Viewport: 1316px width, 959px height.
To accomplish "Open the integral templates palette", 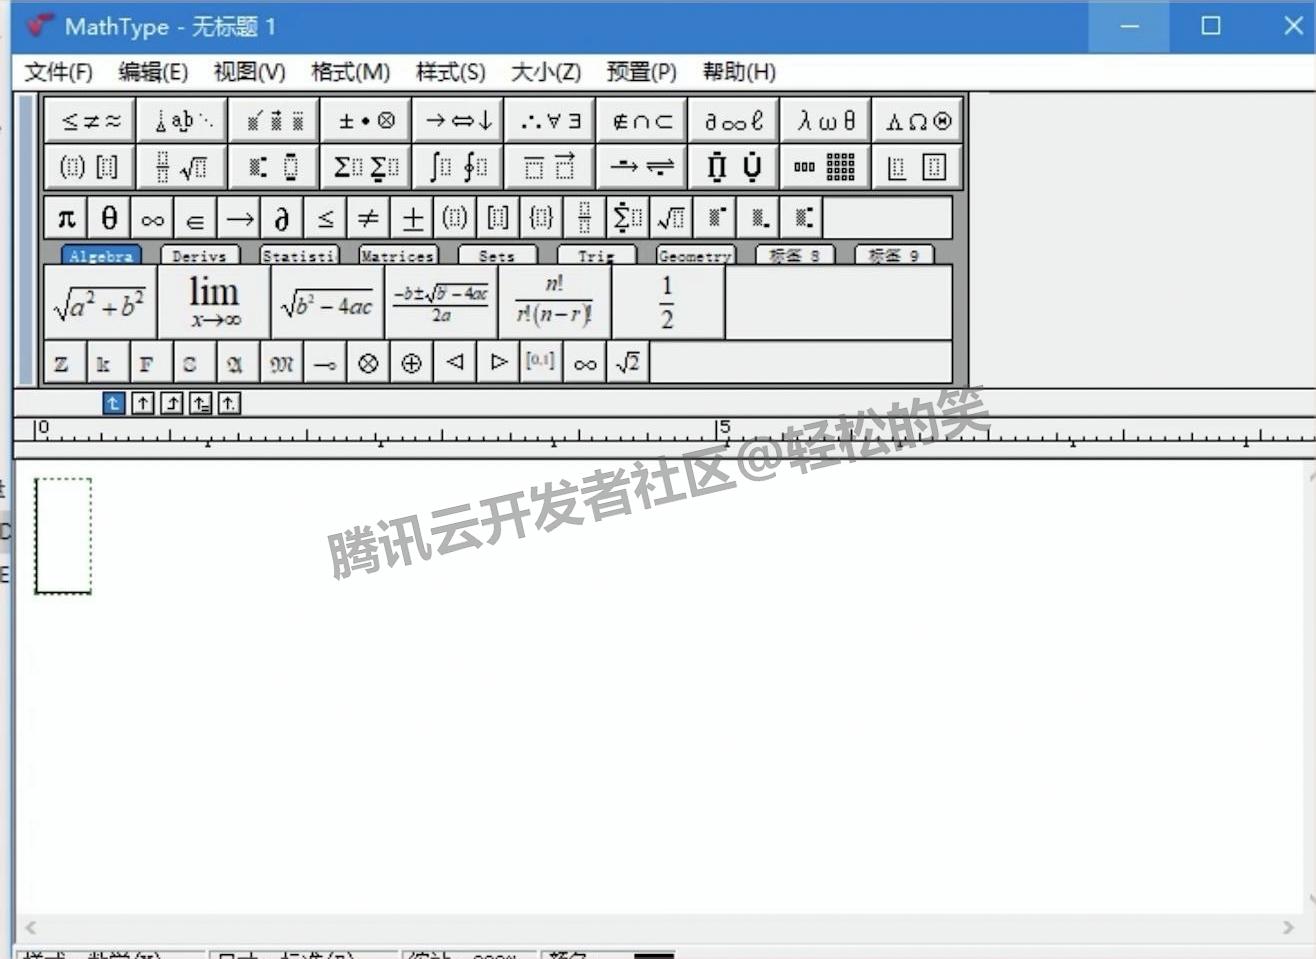I will pos(457,166).
